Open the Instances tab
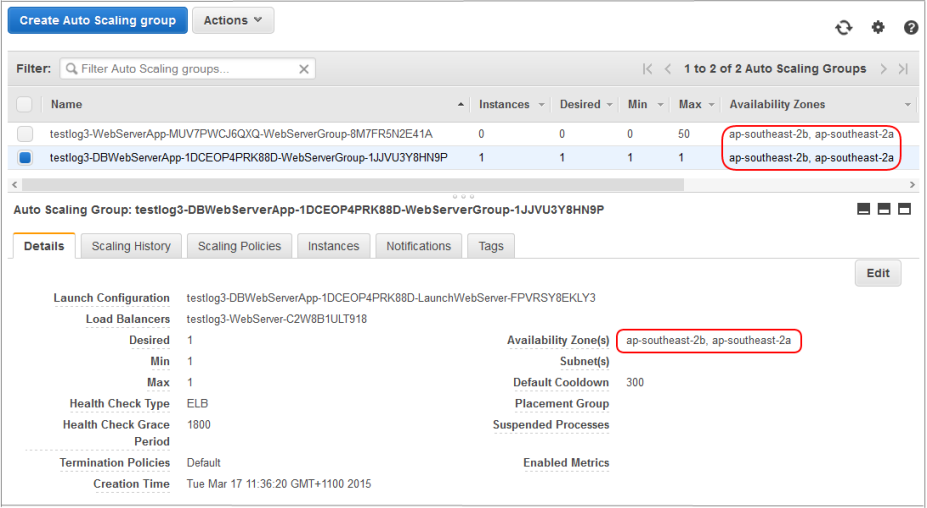Screen dimensions: 927x508 333,246
